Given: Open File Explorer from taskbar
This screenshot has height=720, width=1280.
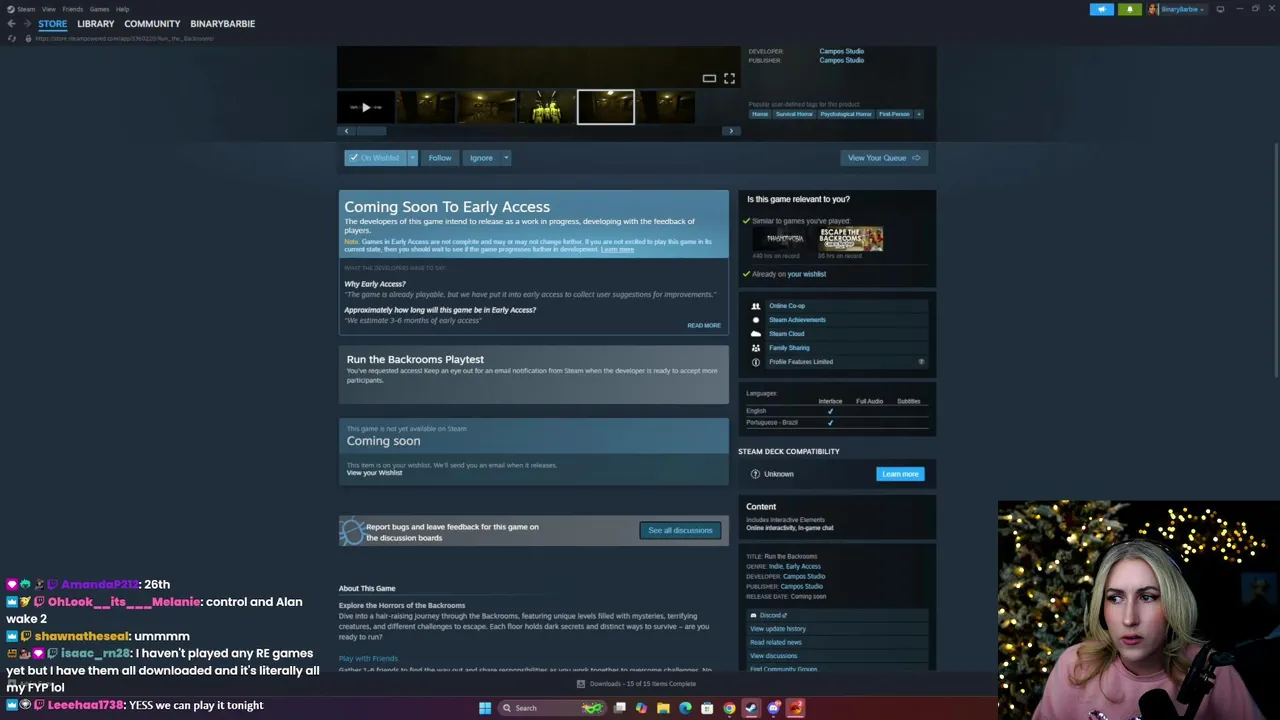Looking at the screenshot, I should click(663, 708).
